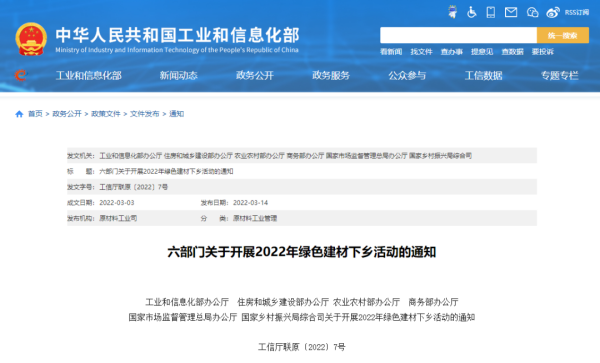Click the red 'e' icon in the navigation bar
This screenshot has height=363, width=600.
tap(20, 75)
